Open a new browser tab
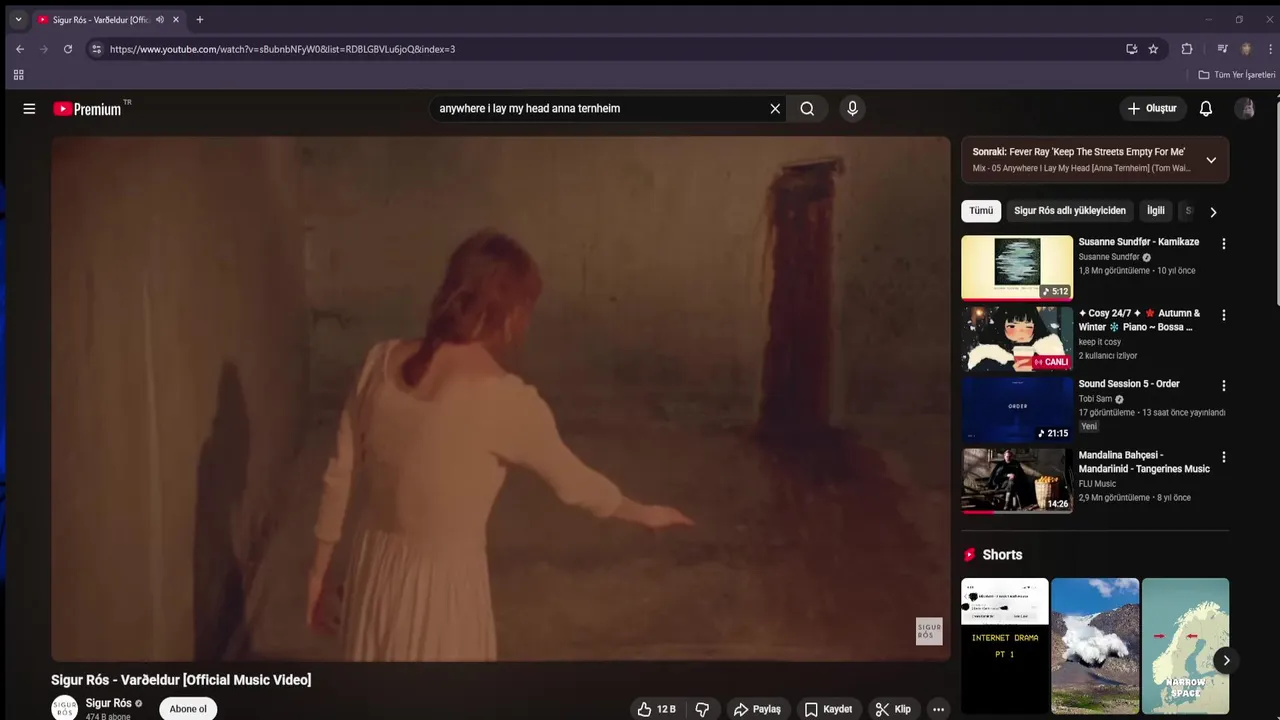Image resolution: width=1280 pixels, height=720 pixels. click(200, 20)
